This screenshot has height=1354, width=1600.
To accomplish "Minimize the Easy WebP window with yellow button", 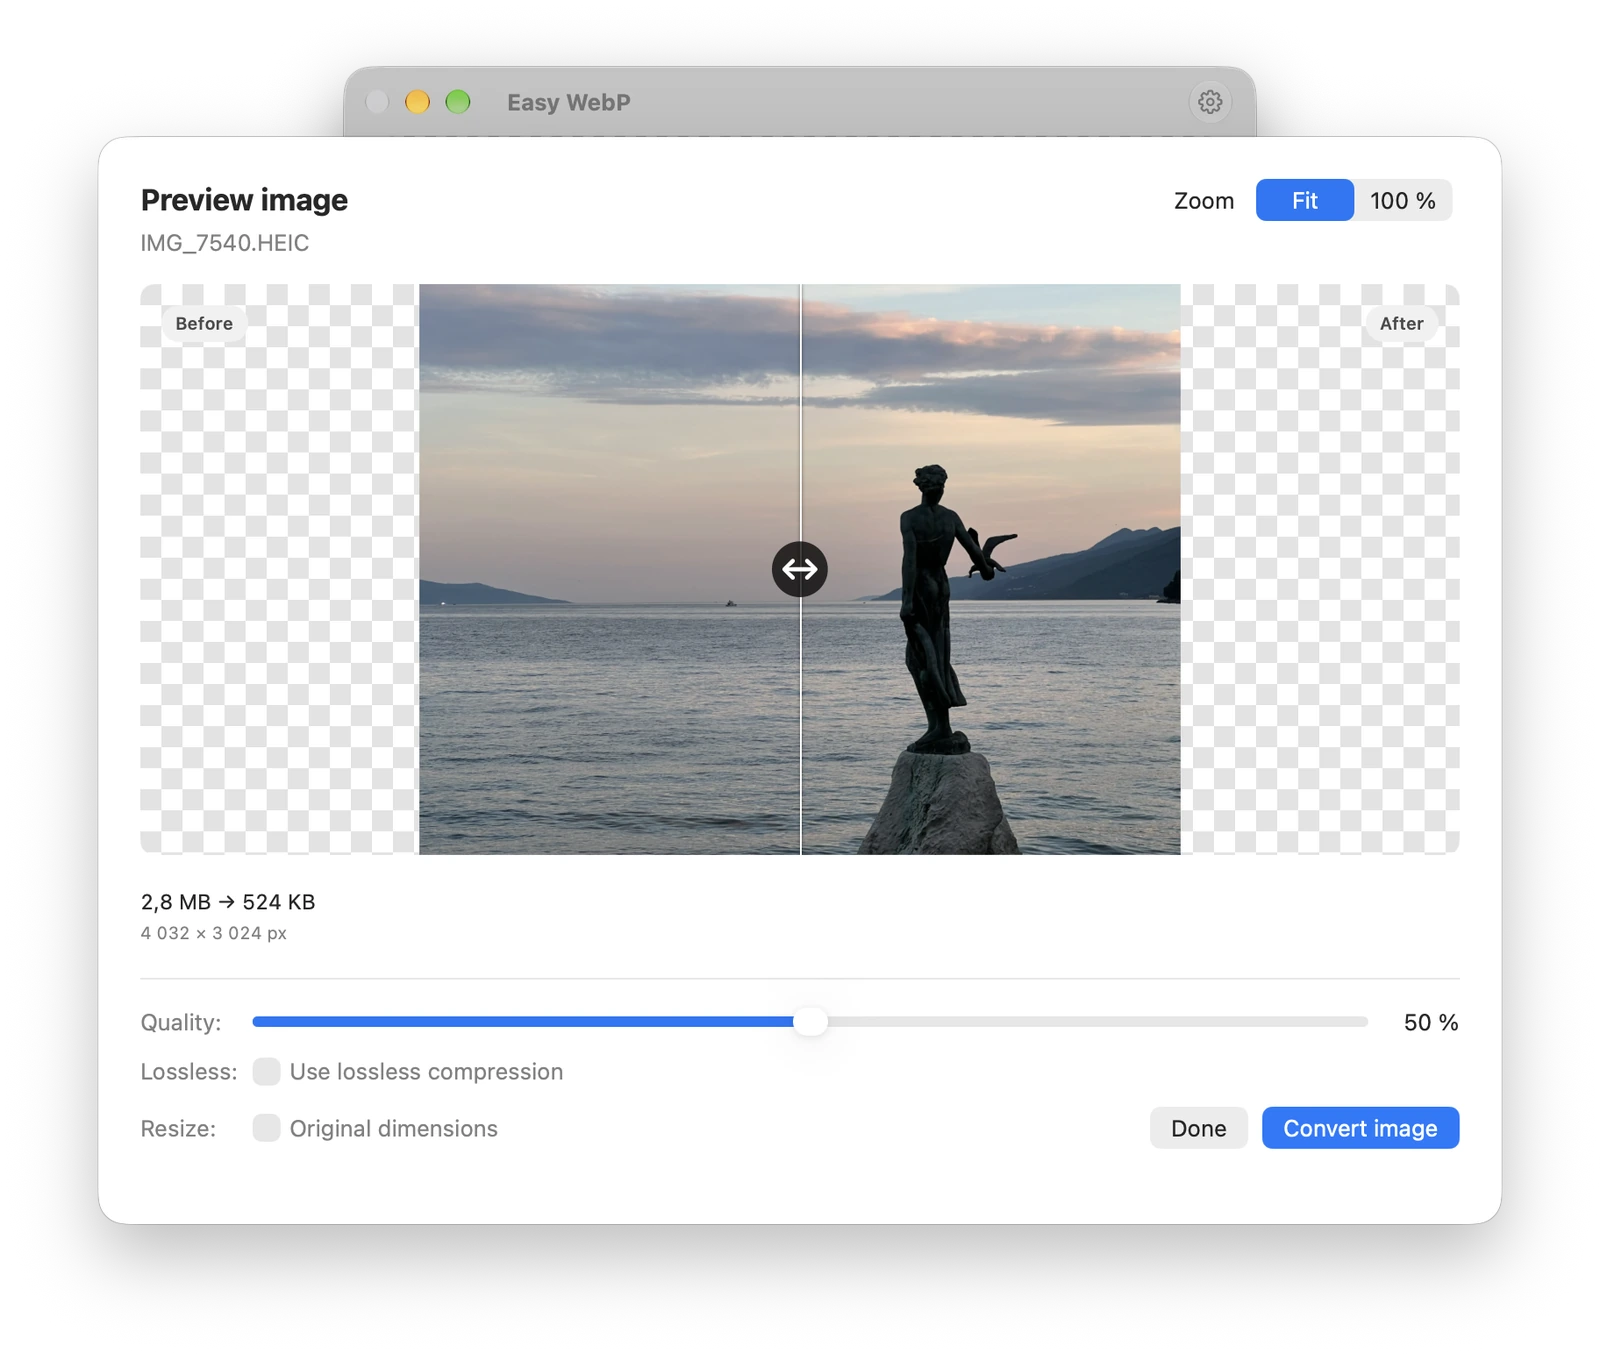I will click(x=417, y=102).
